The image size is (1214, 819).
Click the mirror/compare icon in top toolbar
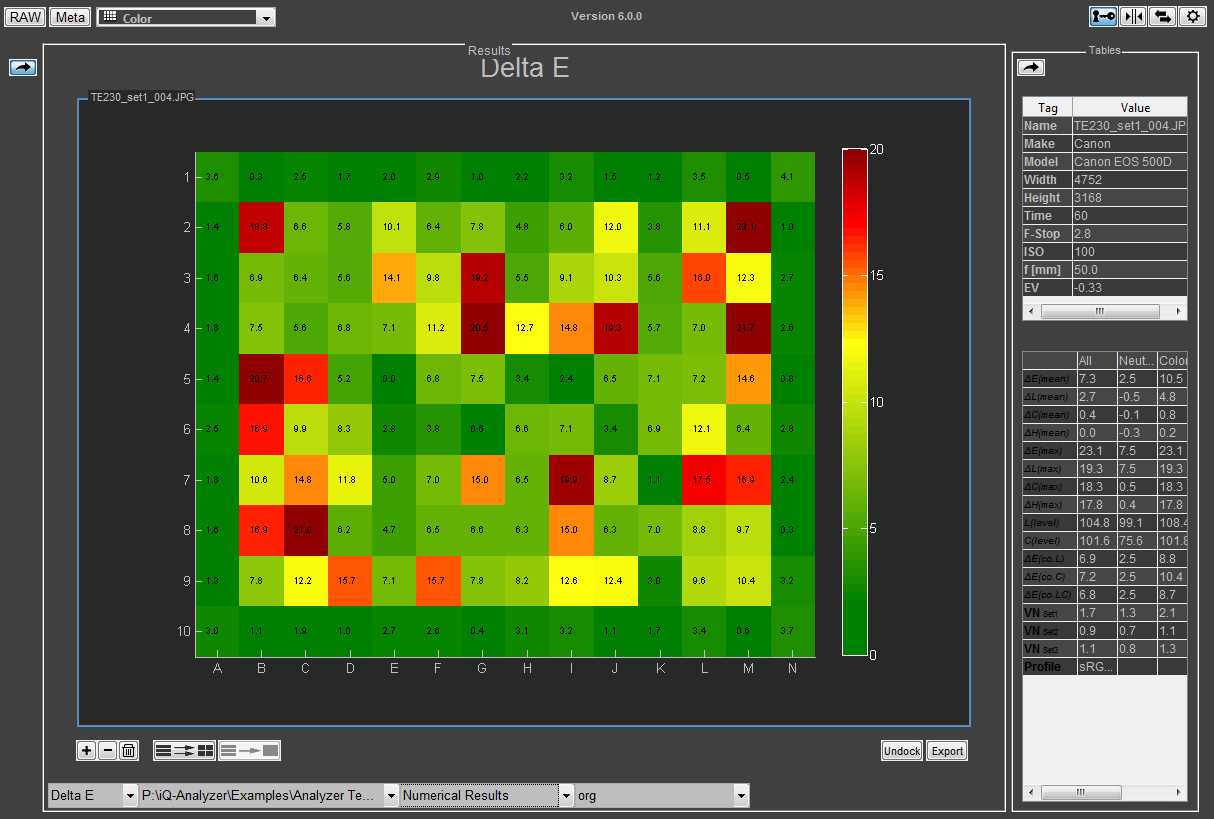pos(1133,16)
